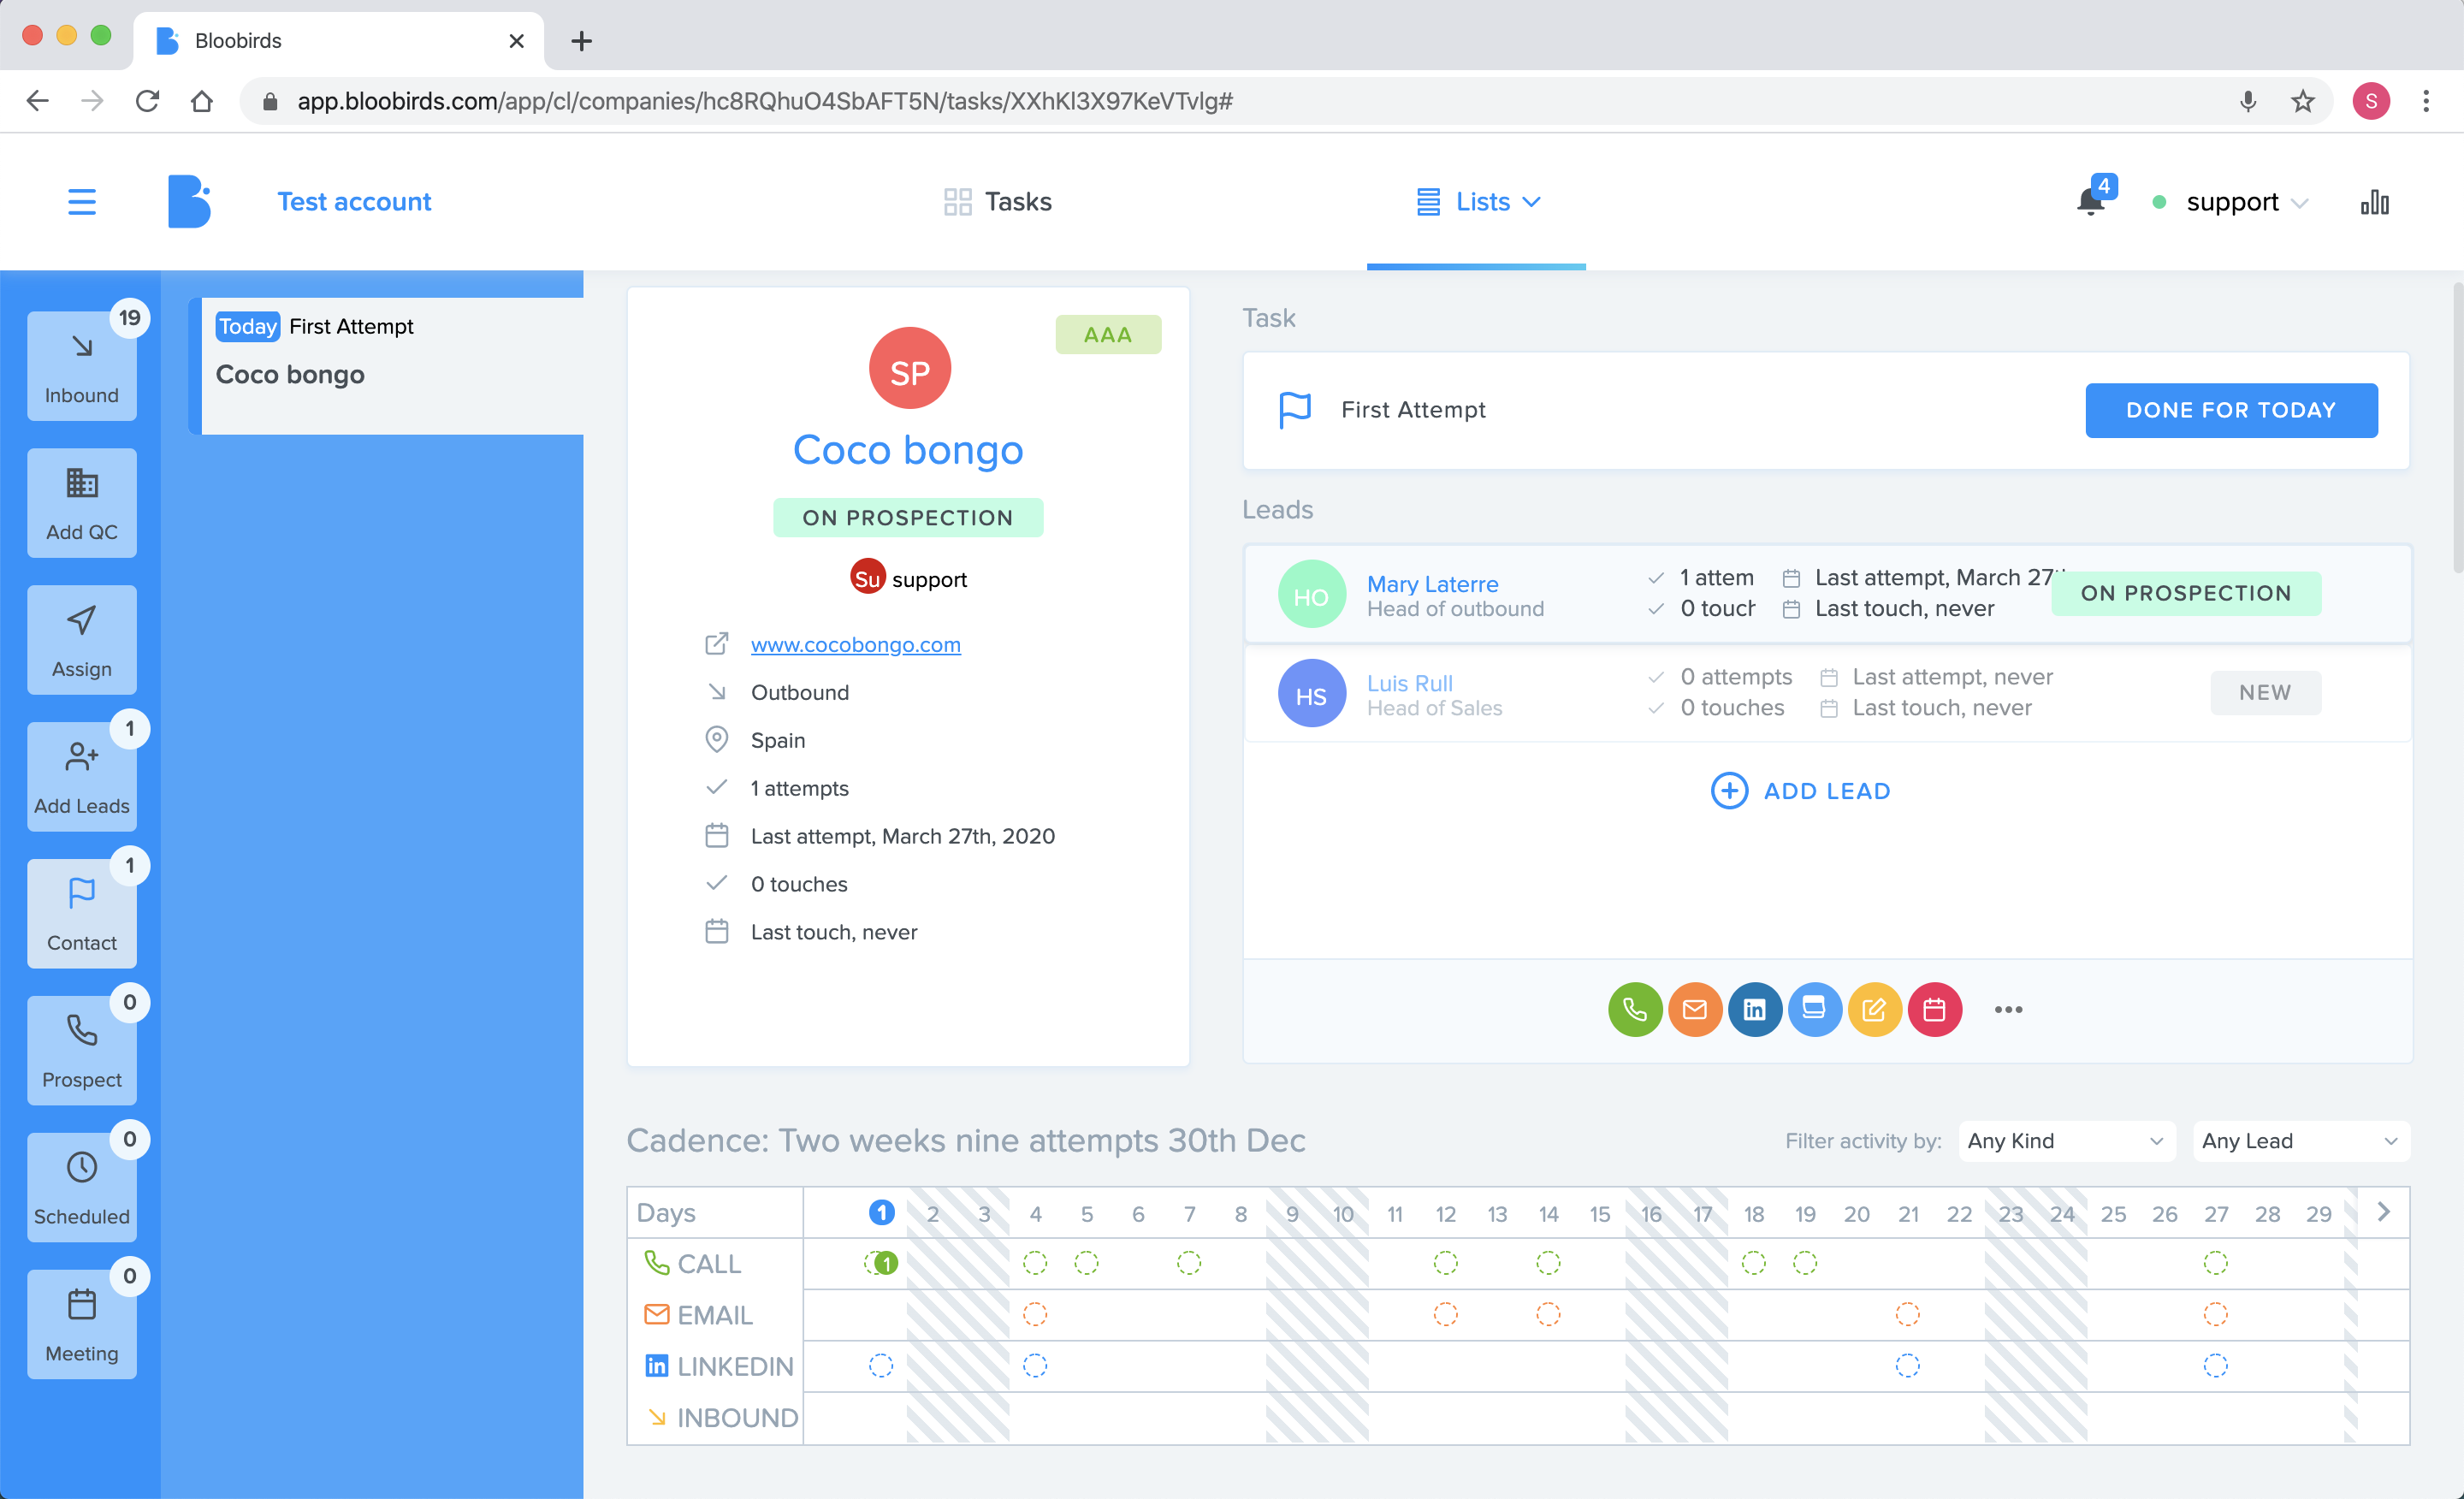This screenshot has width=2464, height=1499.
Task: Open the Contact sidebar item
Action: tap(82, 913)
